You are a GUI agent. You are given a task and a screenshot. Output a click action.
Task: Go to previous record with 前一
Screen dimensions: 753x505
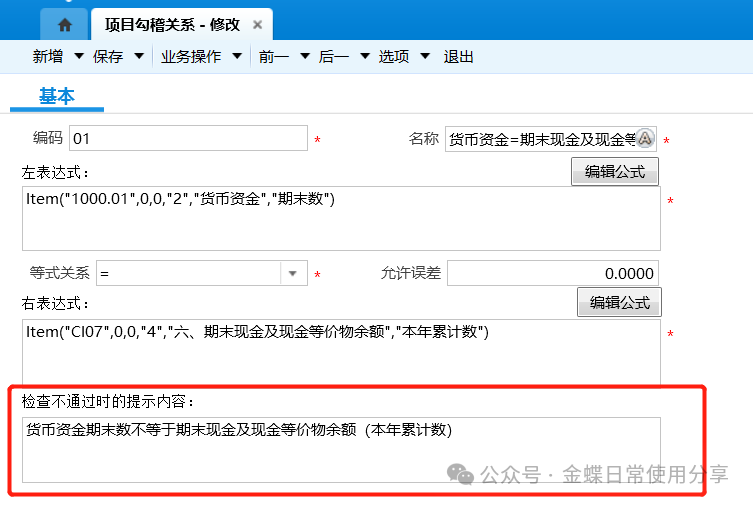point(273,57)
